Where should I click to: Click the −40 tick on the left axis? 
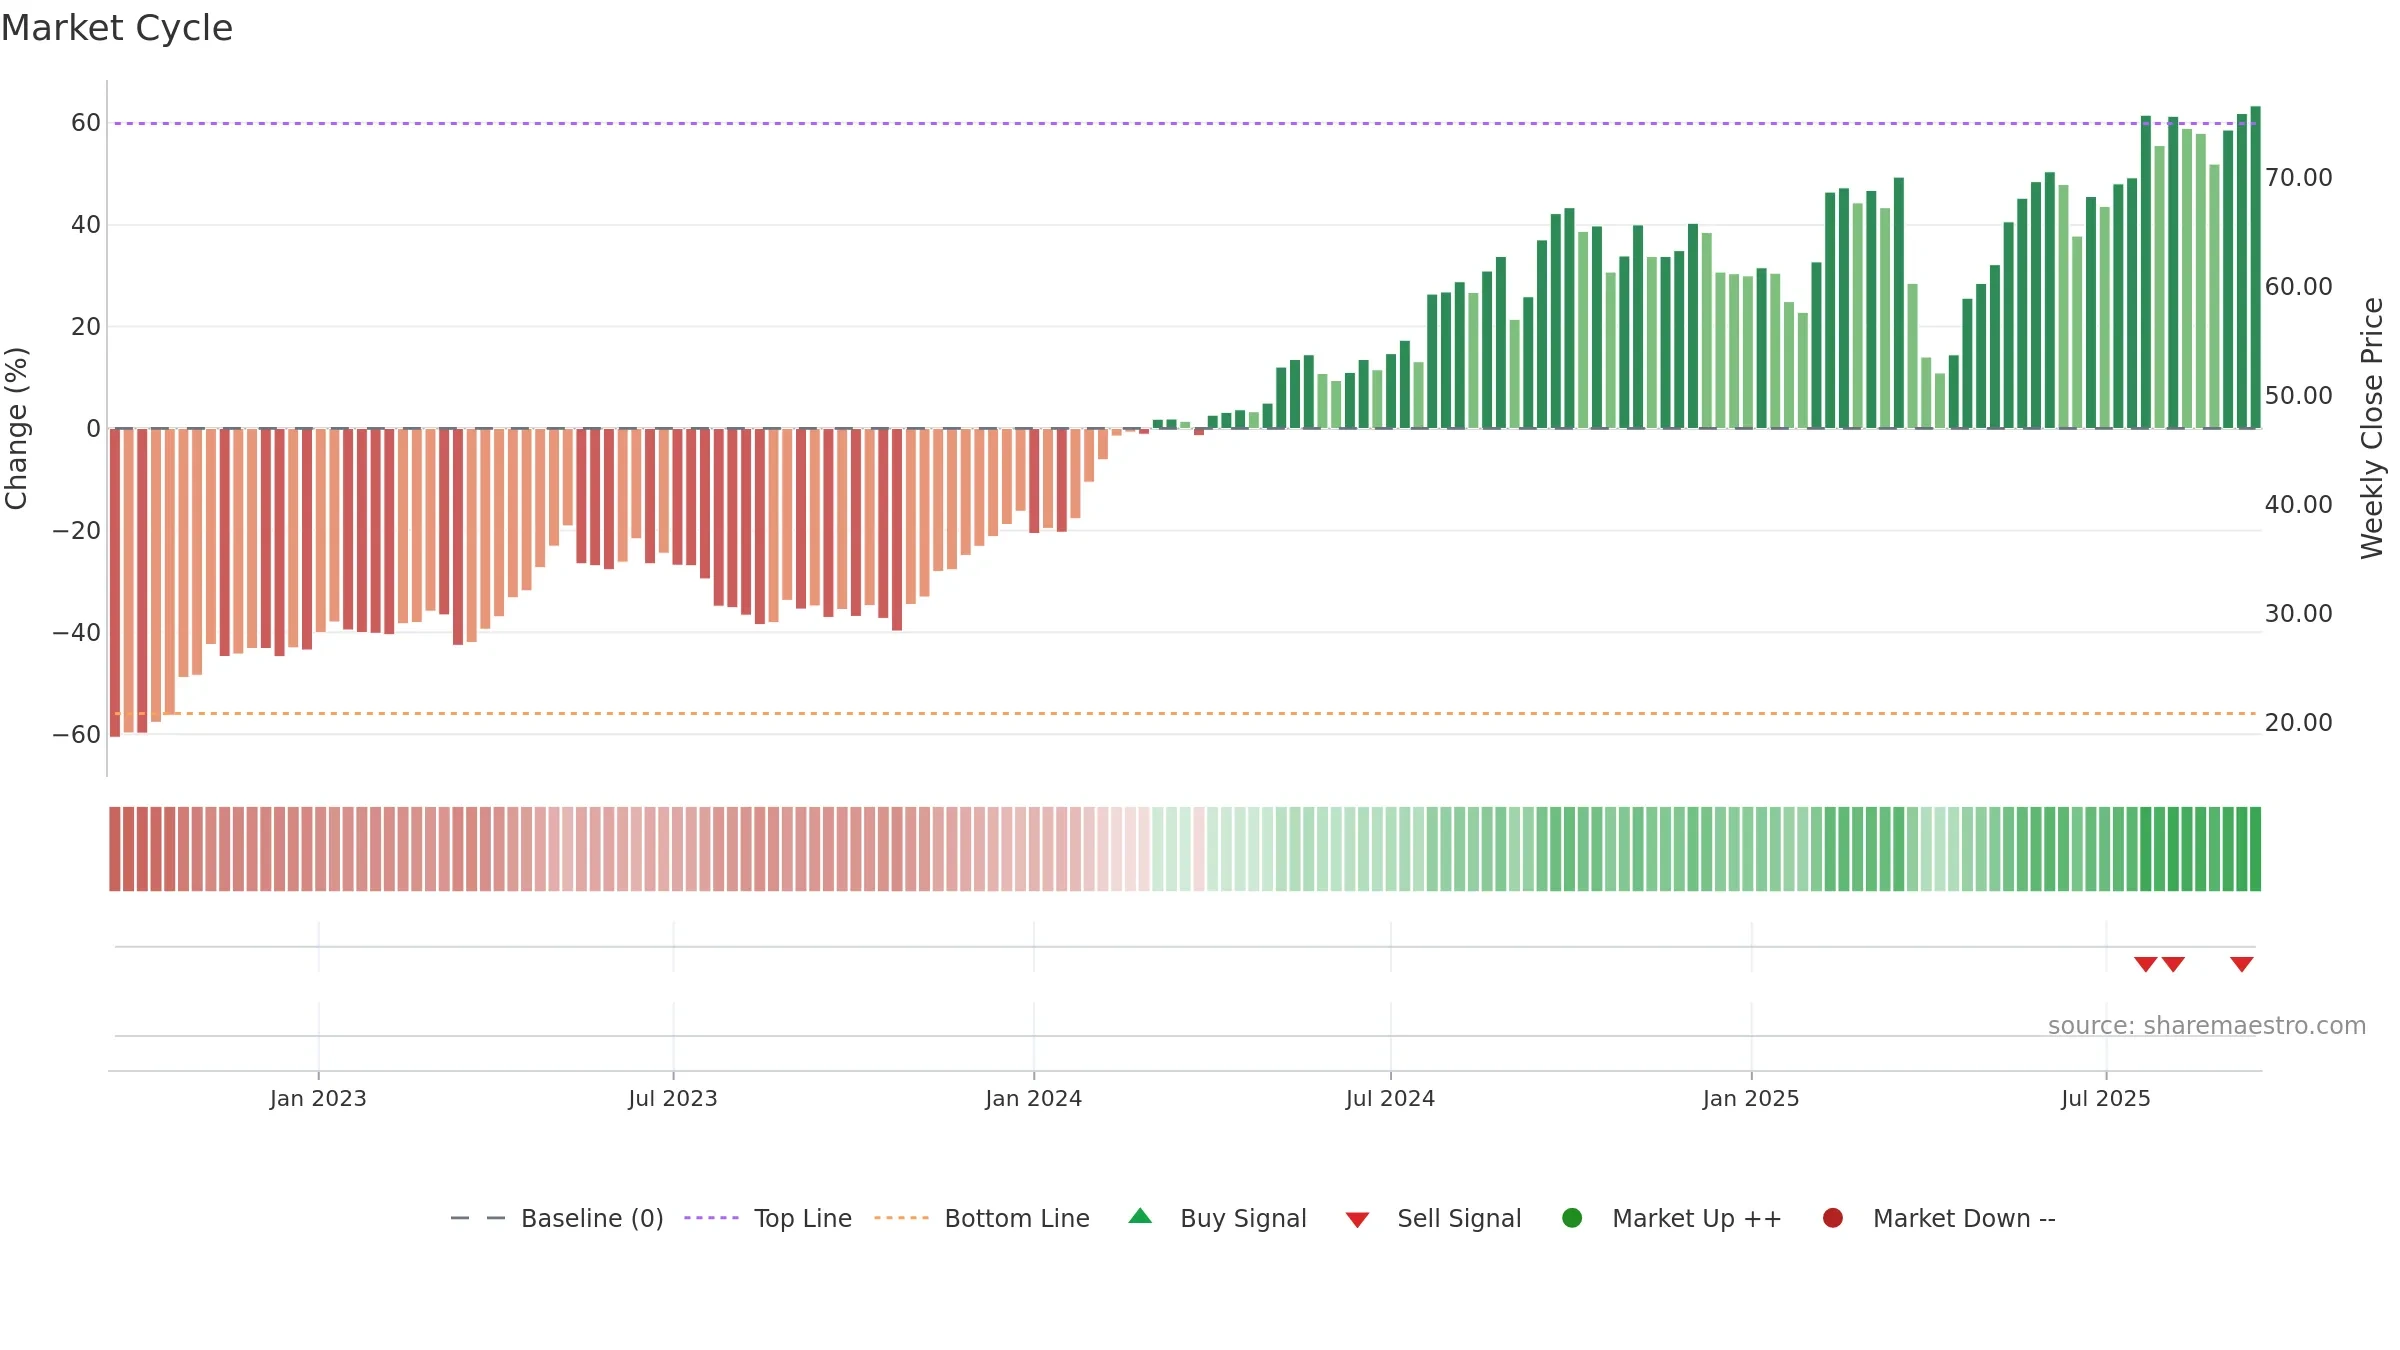77,633
